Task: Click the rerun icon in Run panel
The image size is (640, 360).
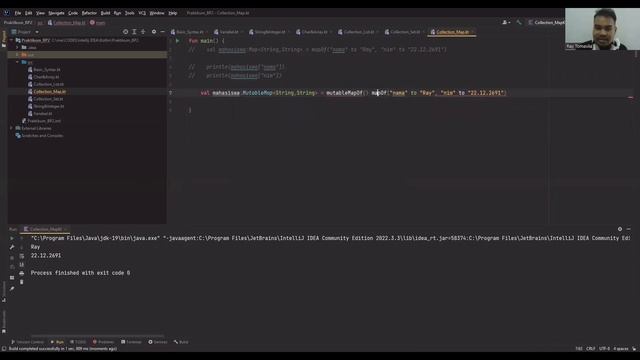Action: 12,238
